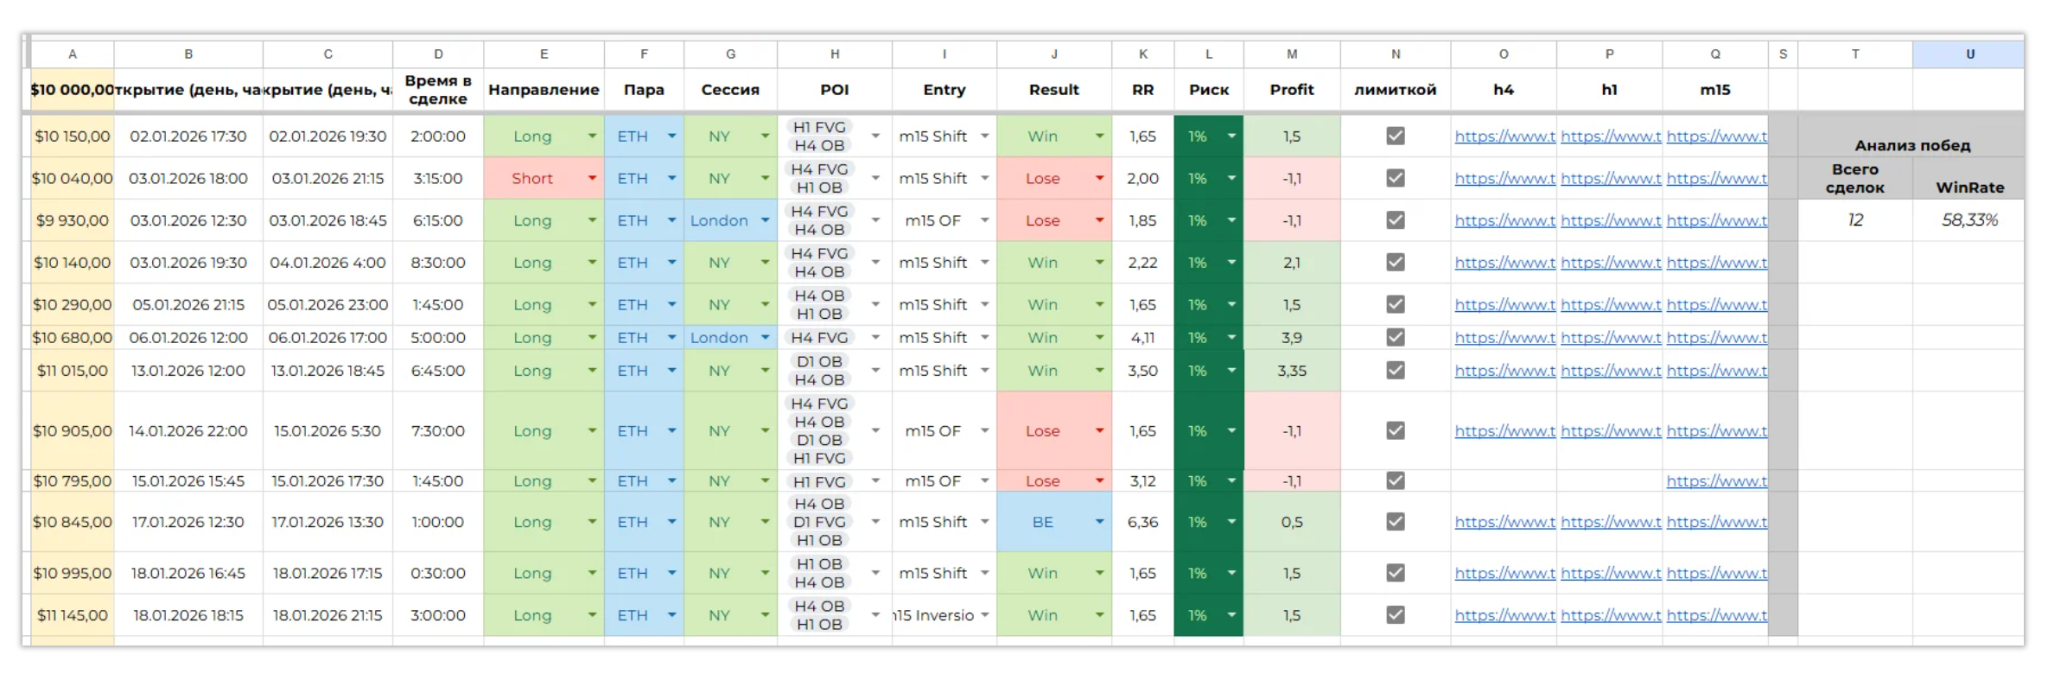The image size is (2048, 683).
Task: Click the $10 000,00 starting balance cell
Action: click(x=72, y=90)
